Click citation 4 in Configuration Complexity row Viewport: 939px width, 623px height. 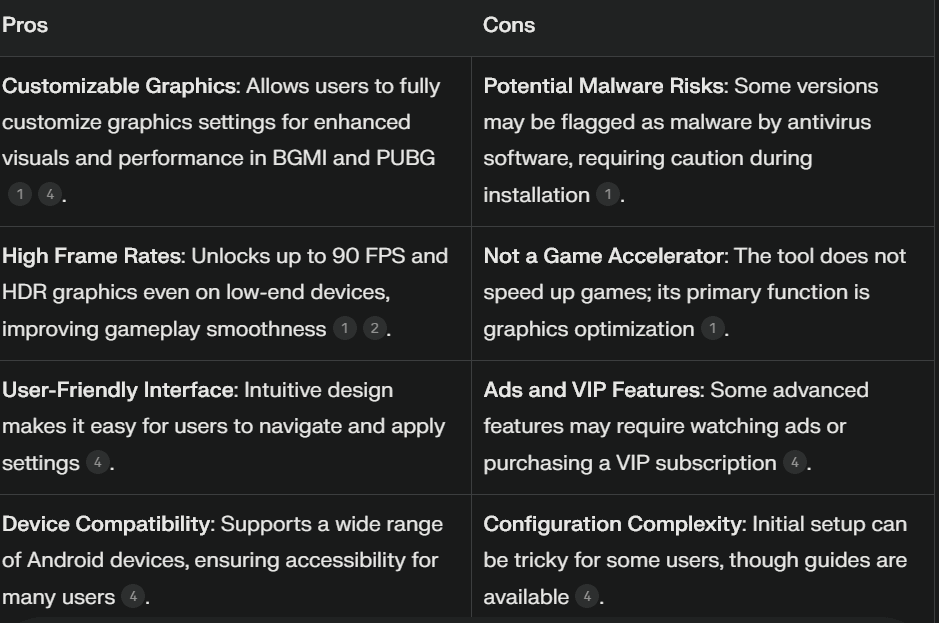click(x=587, y=597)
